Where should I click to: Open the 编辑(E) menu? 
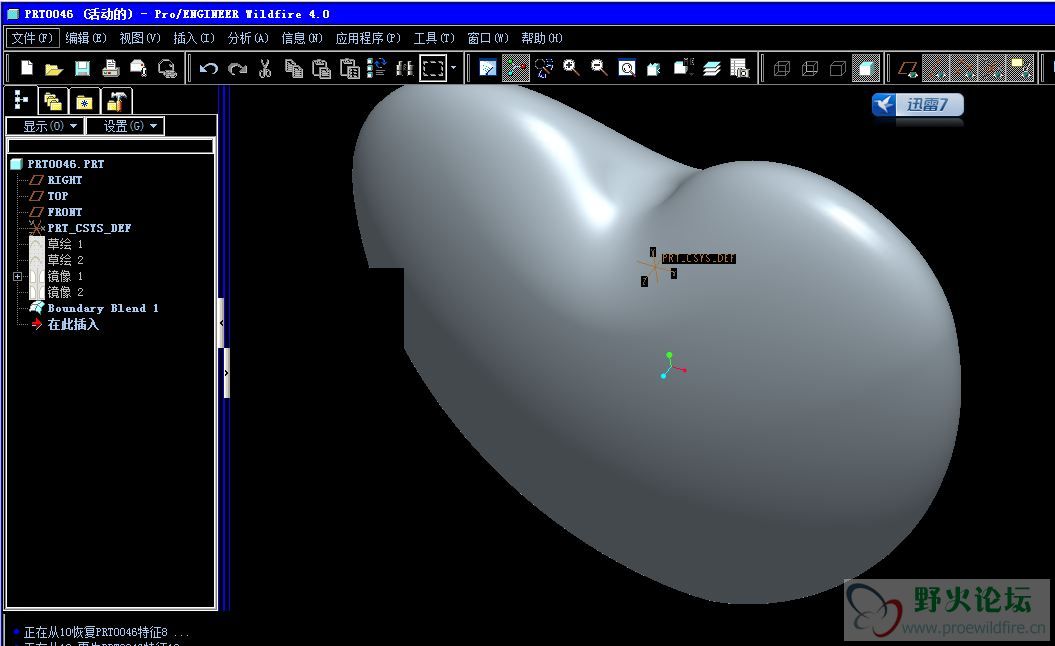pyautogui.click(x=85, y=38)
